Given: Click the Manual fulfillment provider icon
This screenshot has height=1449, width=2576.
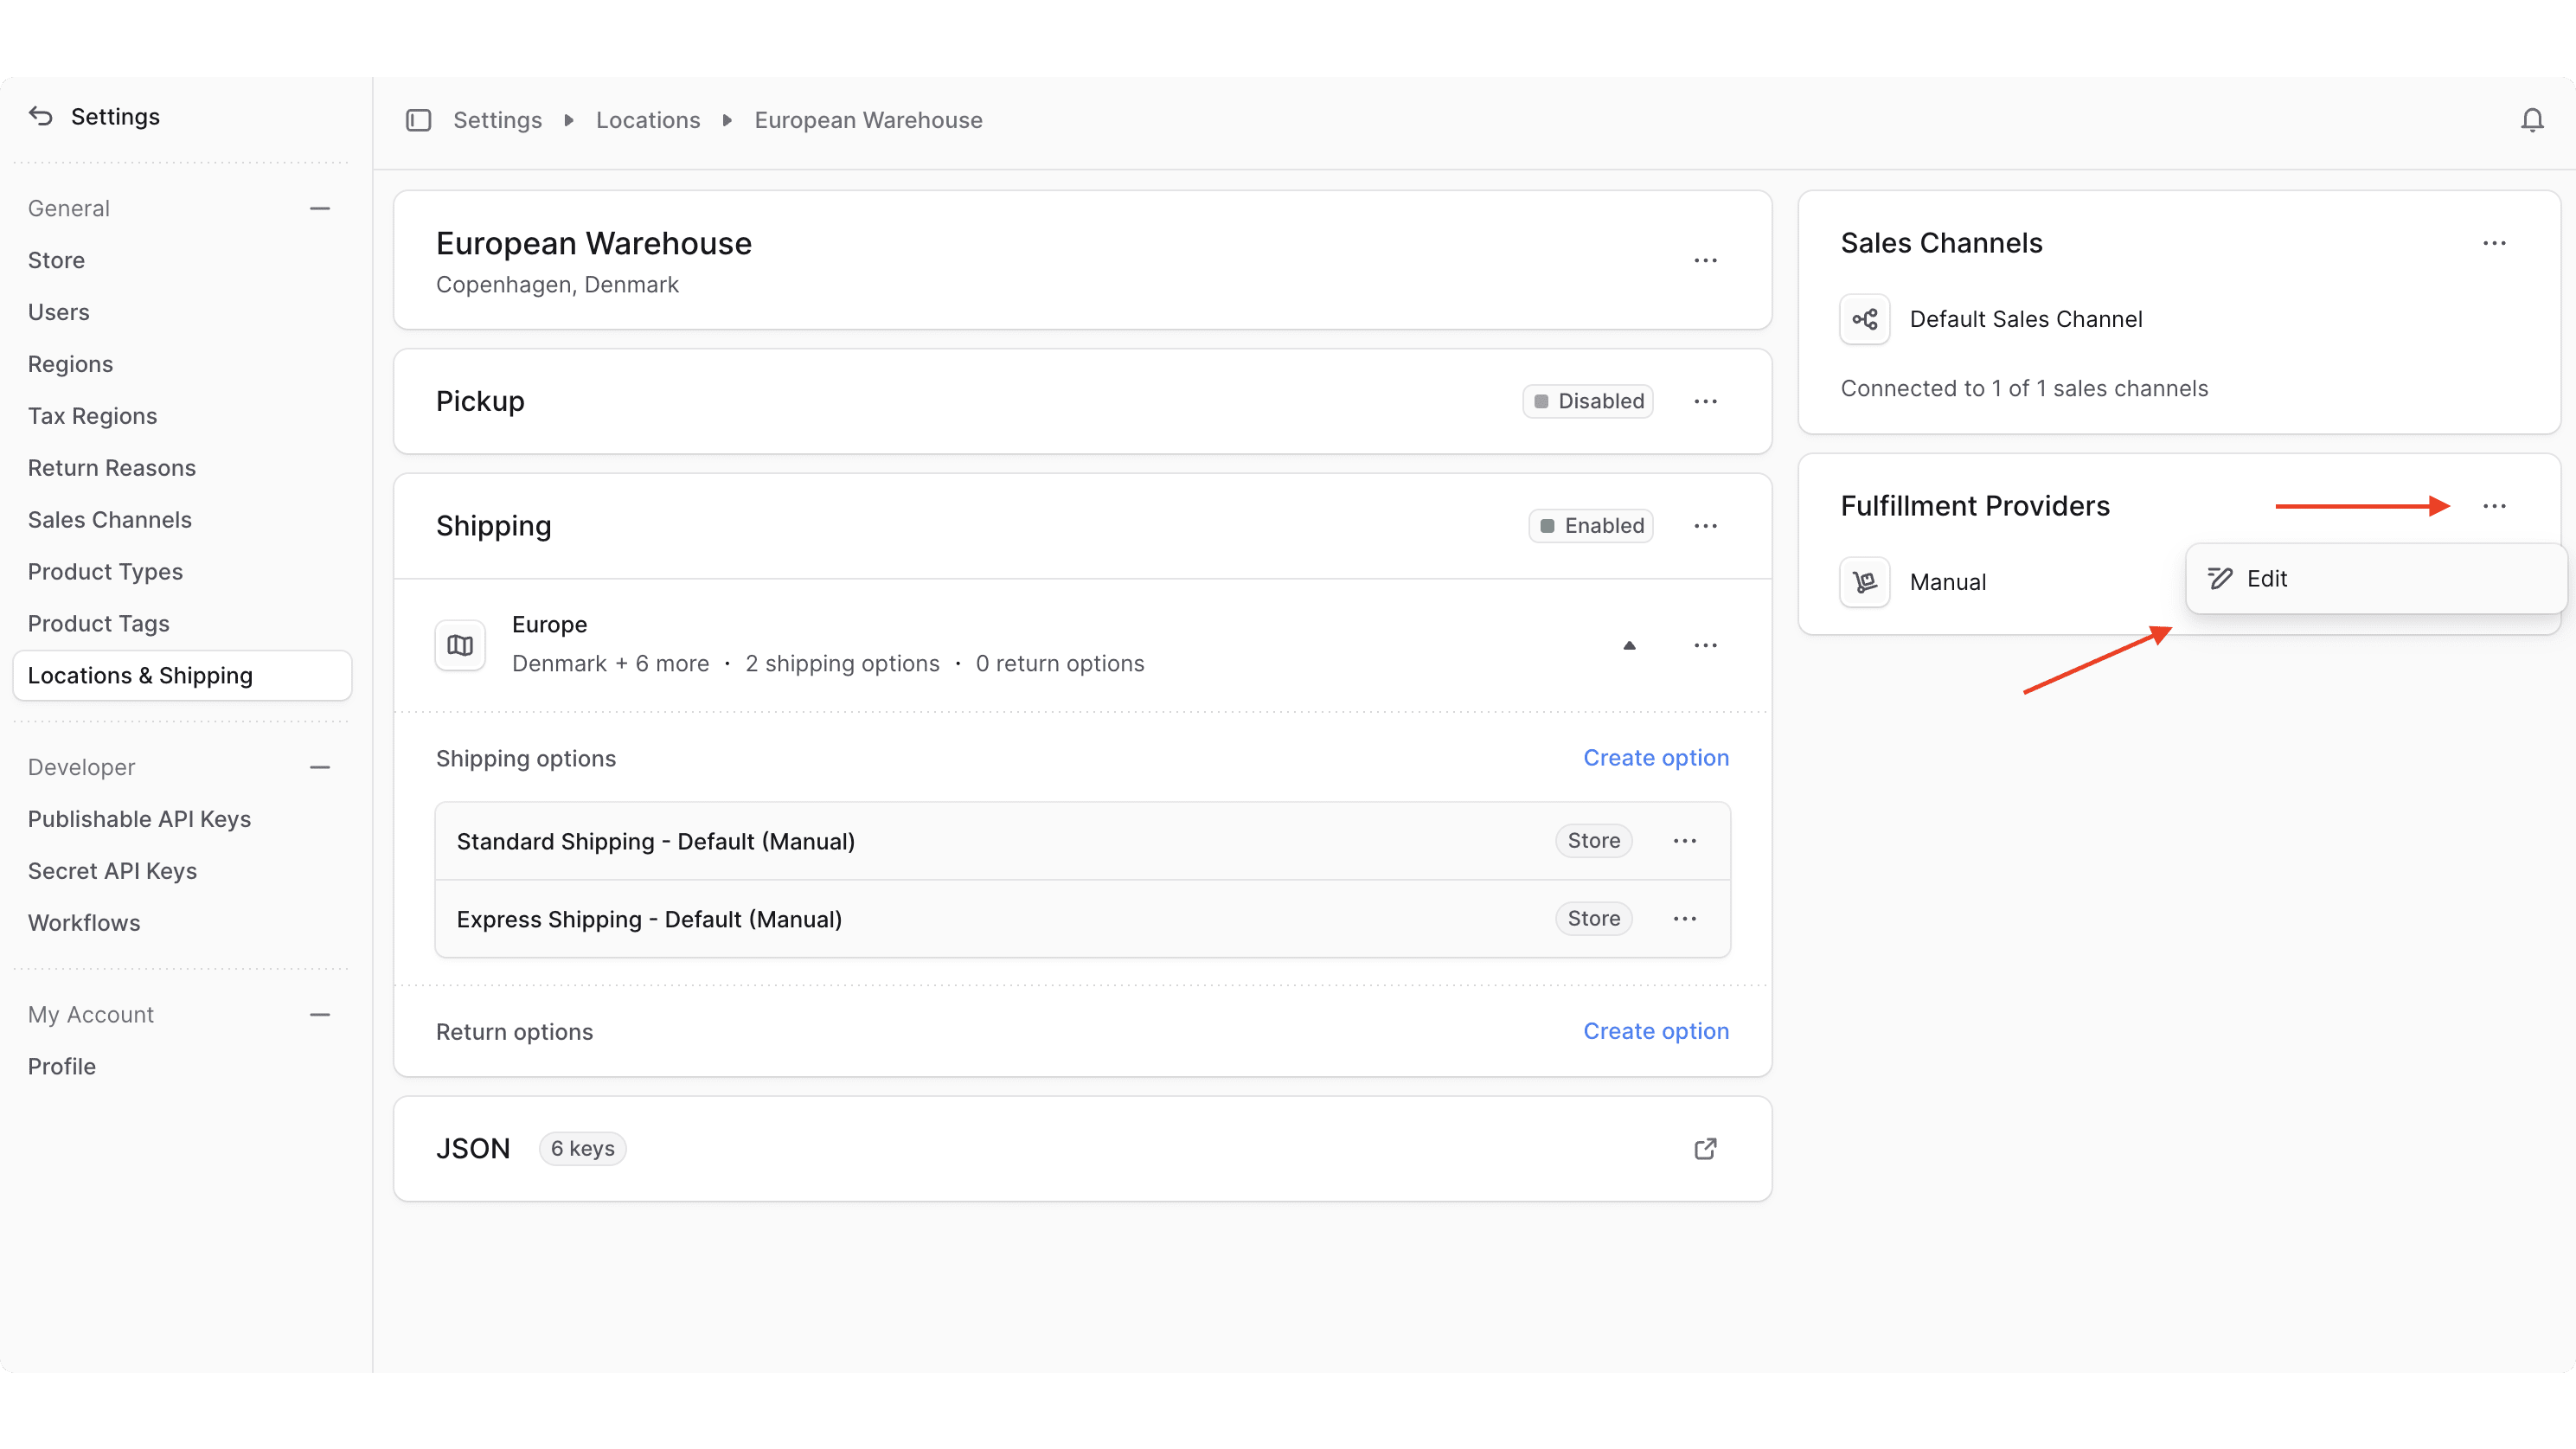Looking at the screenshot, I should tap(1864, 581).
